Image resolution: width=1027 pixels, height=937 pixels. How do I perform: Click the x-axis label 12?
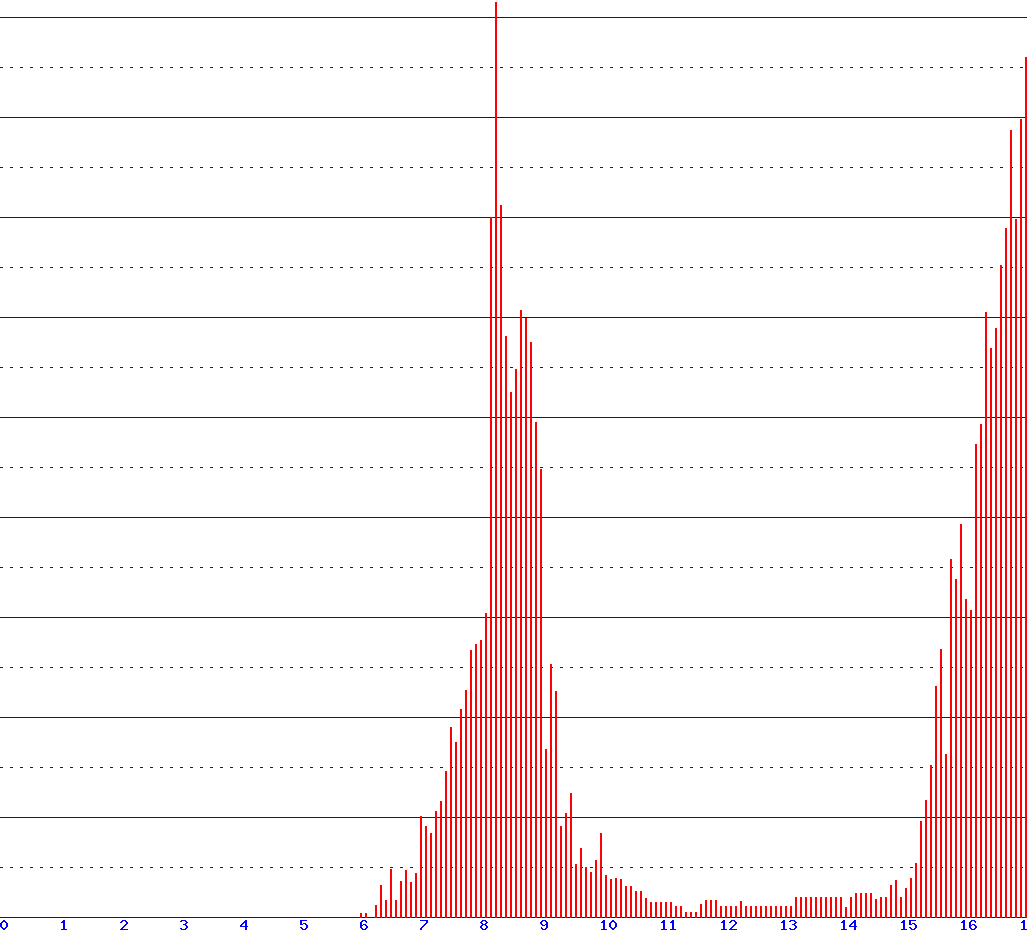(728, 925)
